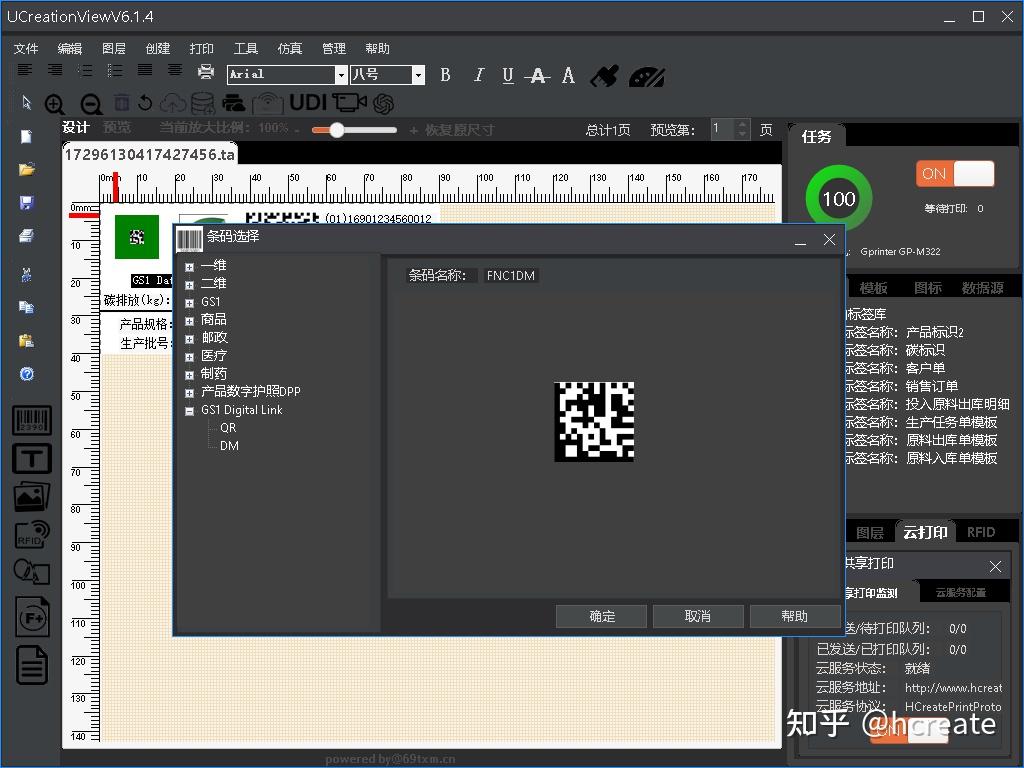Select the text tool in sidebar
This screenshot has width=1024, height=768.
(x=31, y=459)
